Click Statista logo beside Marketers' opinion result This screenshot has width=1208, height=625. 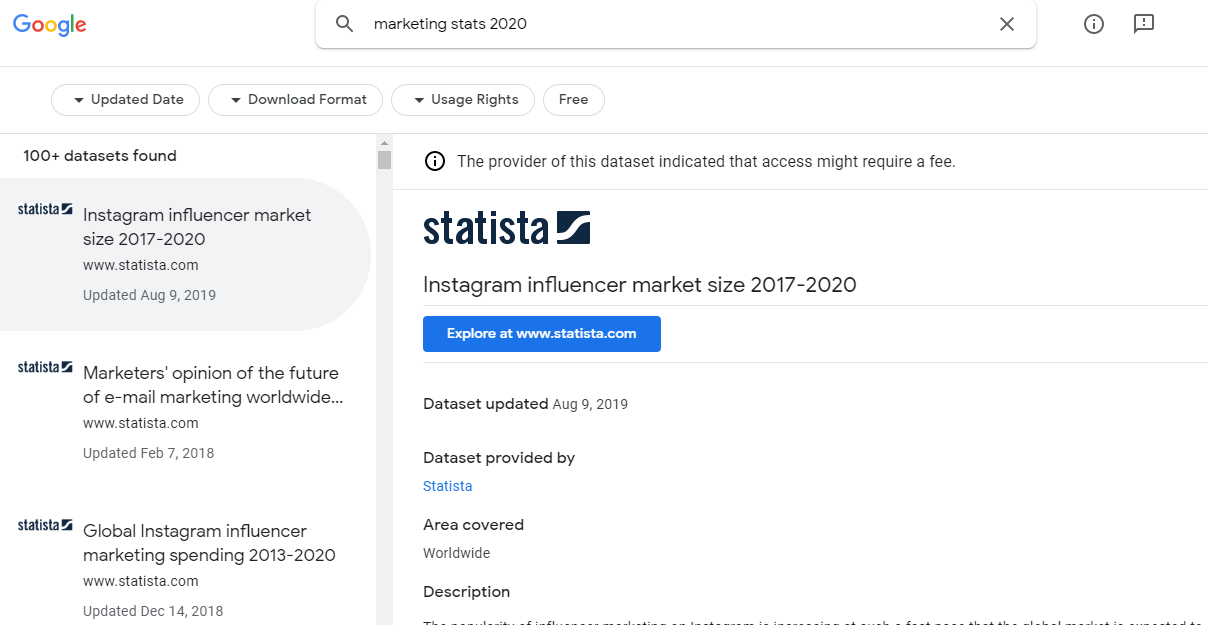pos(45,367)
